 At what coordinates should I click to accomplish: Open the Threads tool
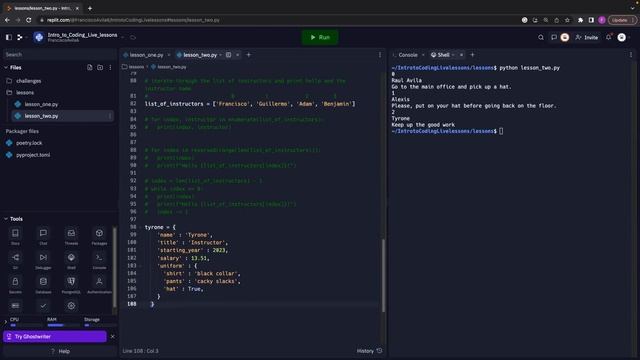[x=71, y=236]
